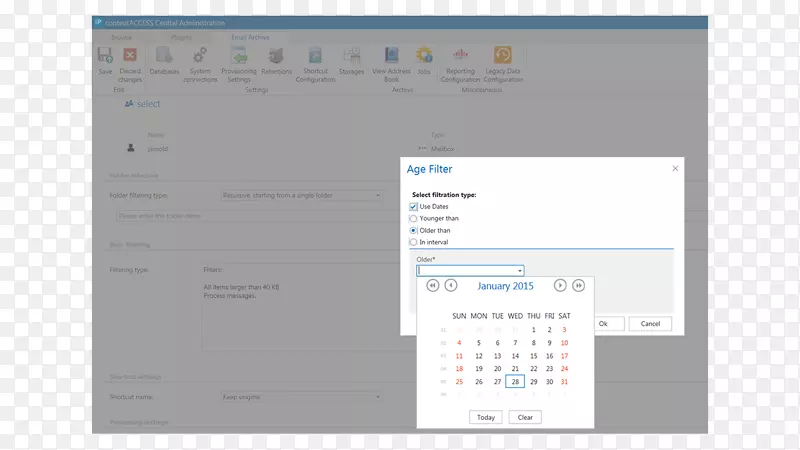This screenshot has width=800, height=450.
Task: Select January 25 in the calendar
Action: pyautogui.click(x=459, y=382)
